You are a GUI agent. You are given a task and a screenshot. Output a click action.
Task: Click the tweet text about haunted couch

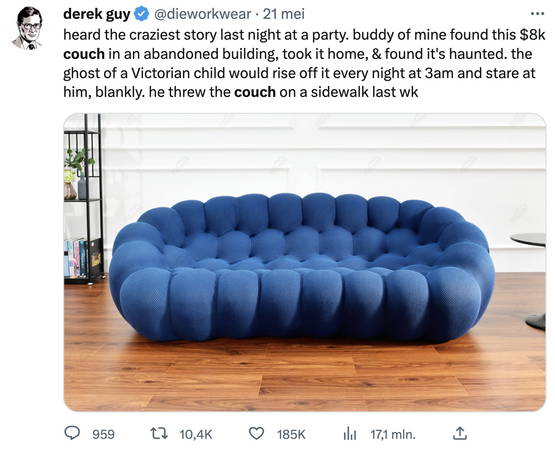(304, 63)
